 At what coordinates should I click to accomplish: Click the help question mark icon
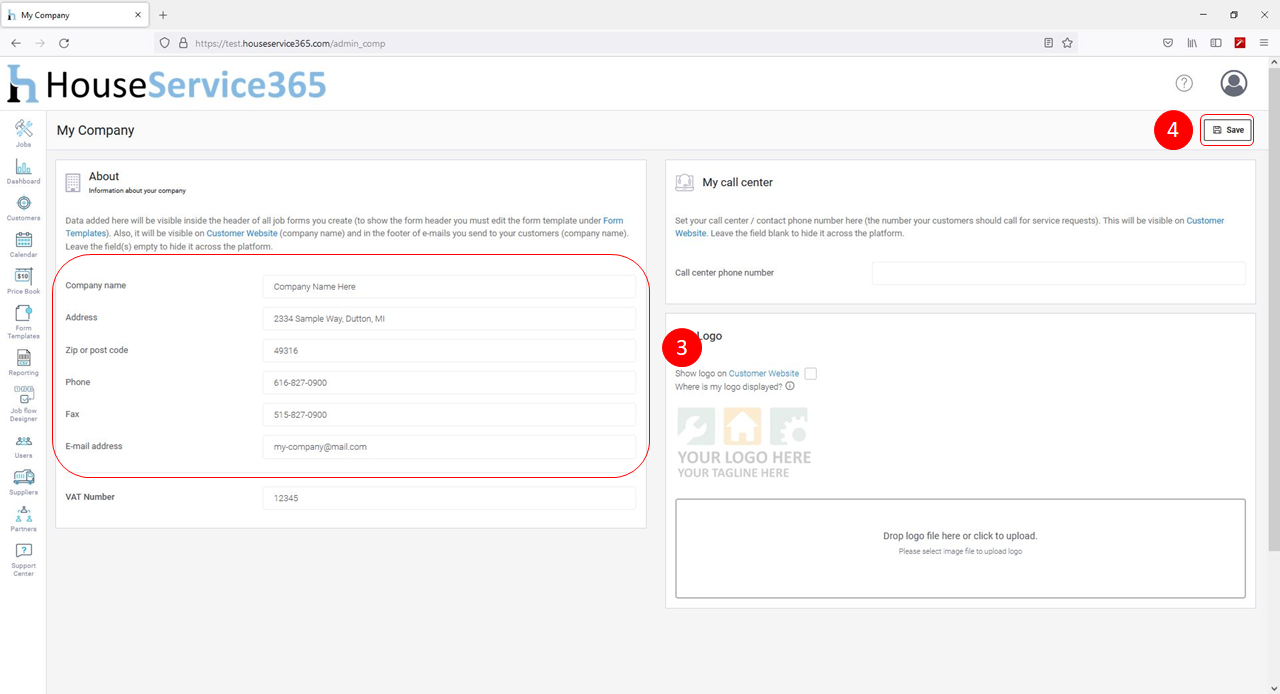[x=1184, y=83]
